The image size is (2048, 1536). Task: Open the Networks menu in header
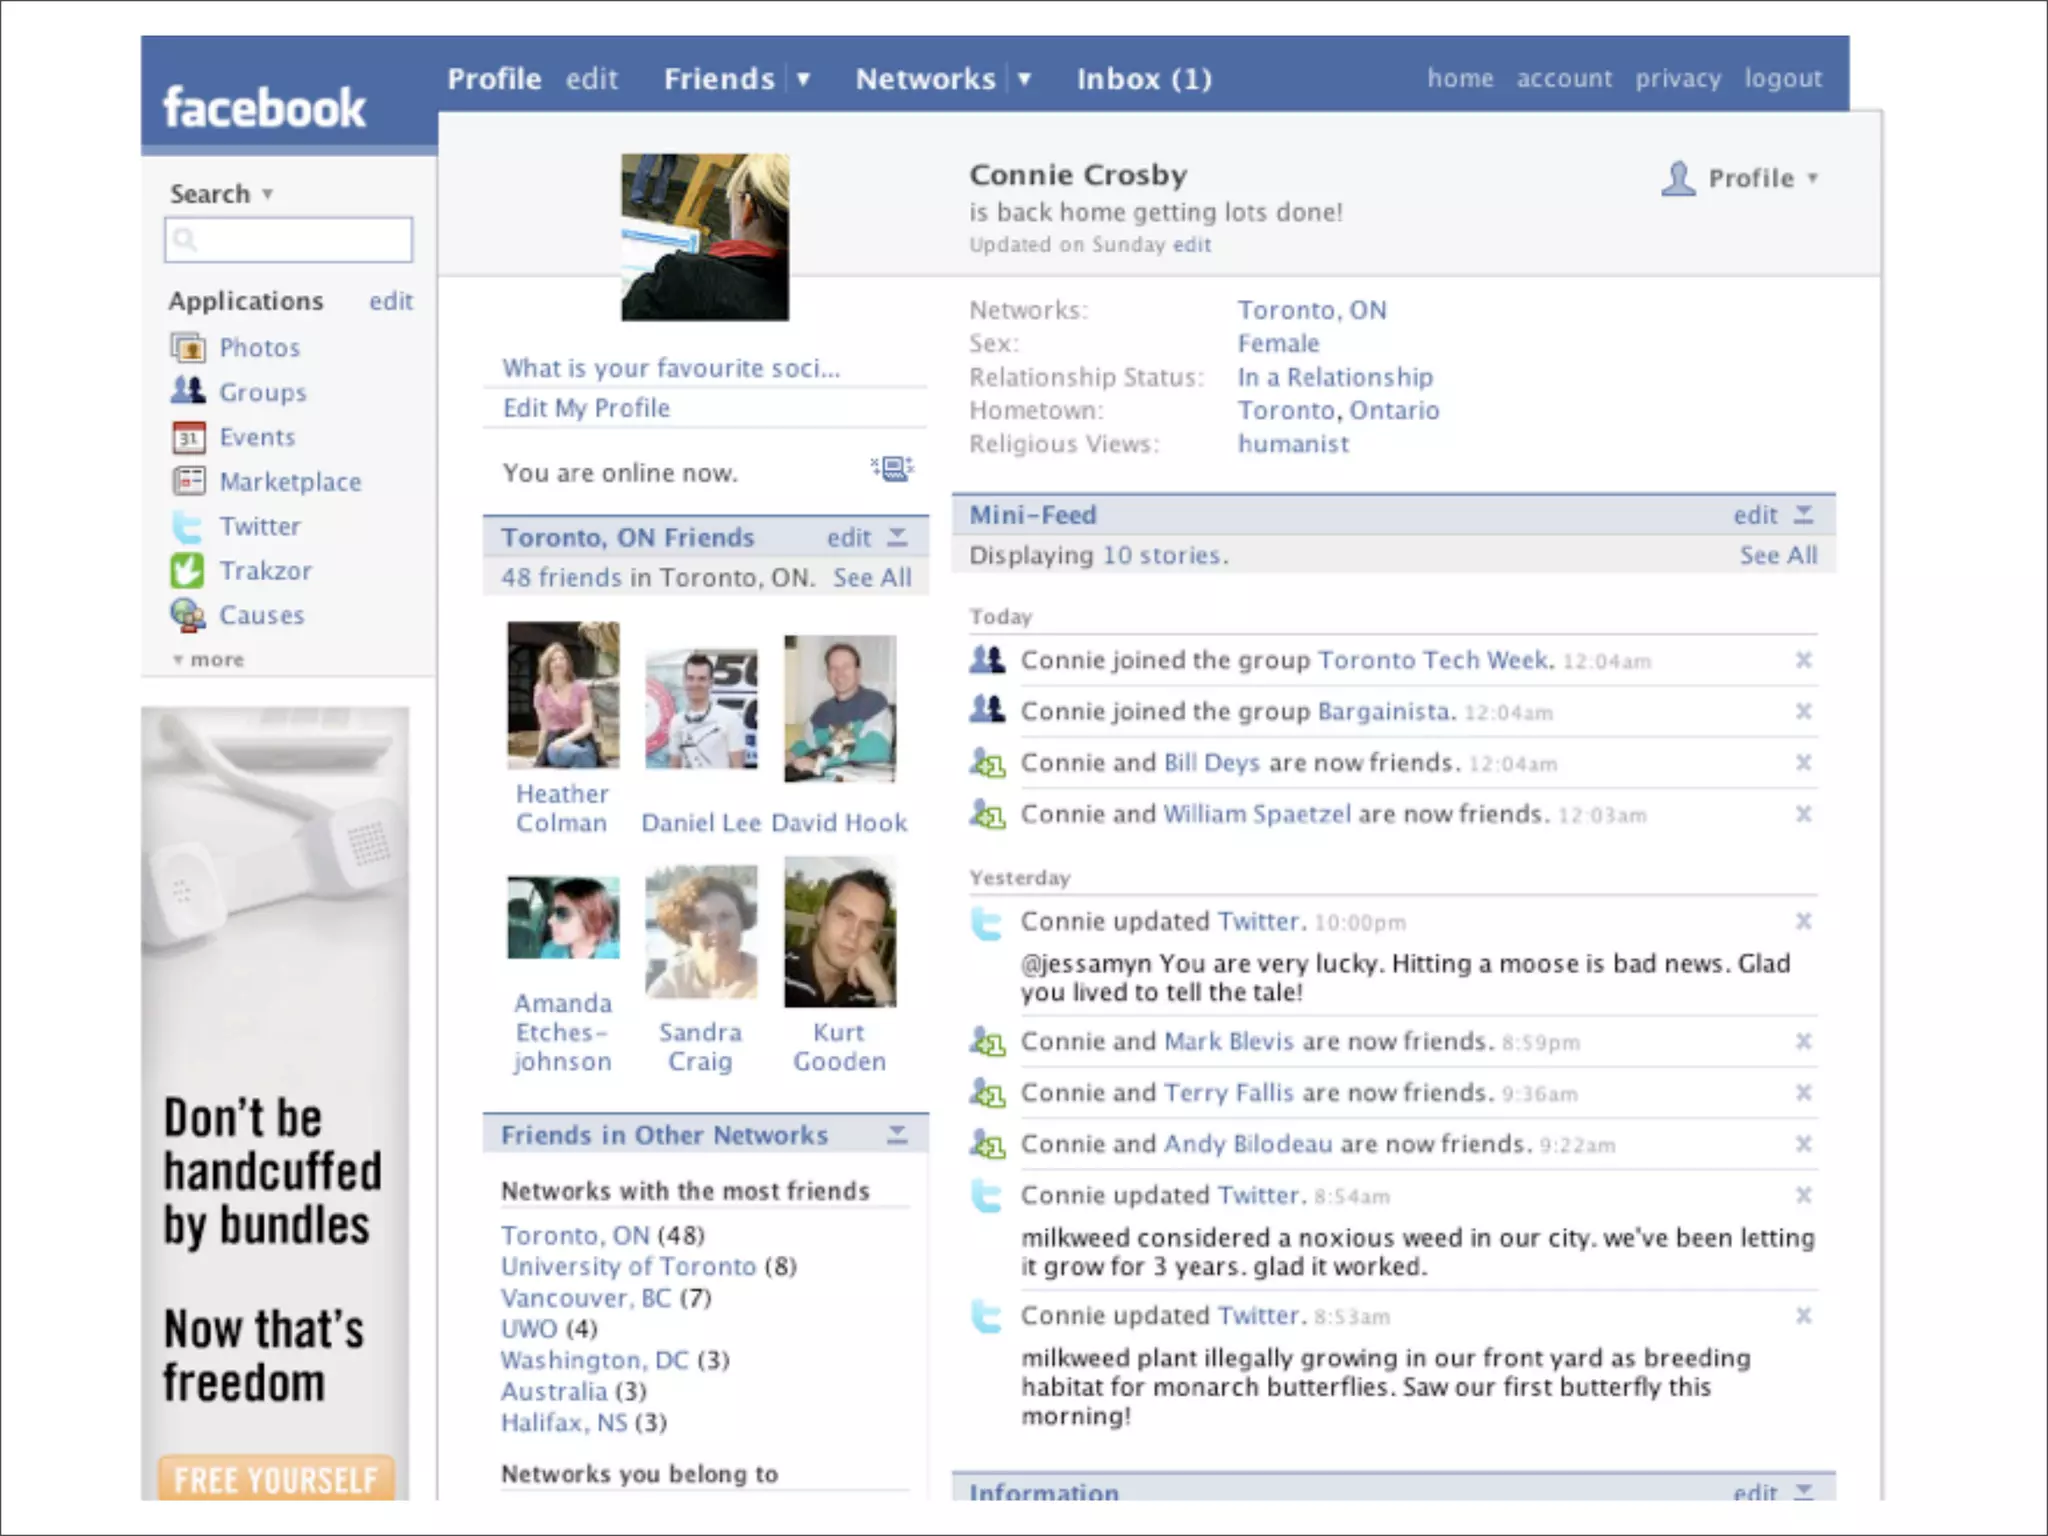point(925,79)
